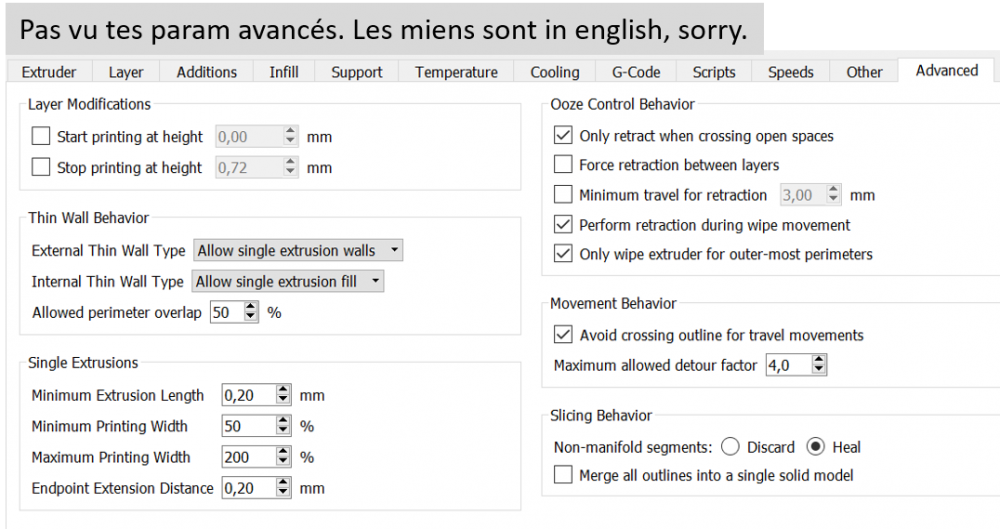Screen dimensions: 1000x529
Task: Switch to the Infill tab
Action: coord(284,72)
